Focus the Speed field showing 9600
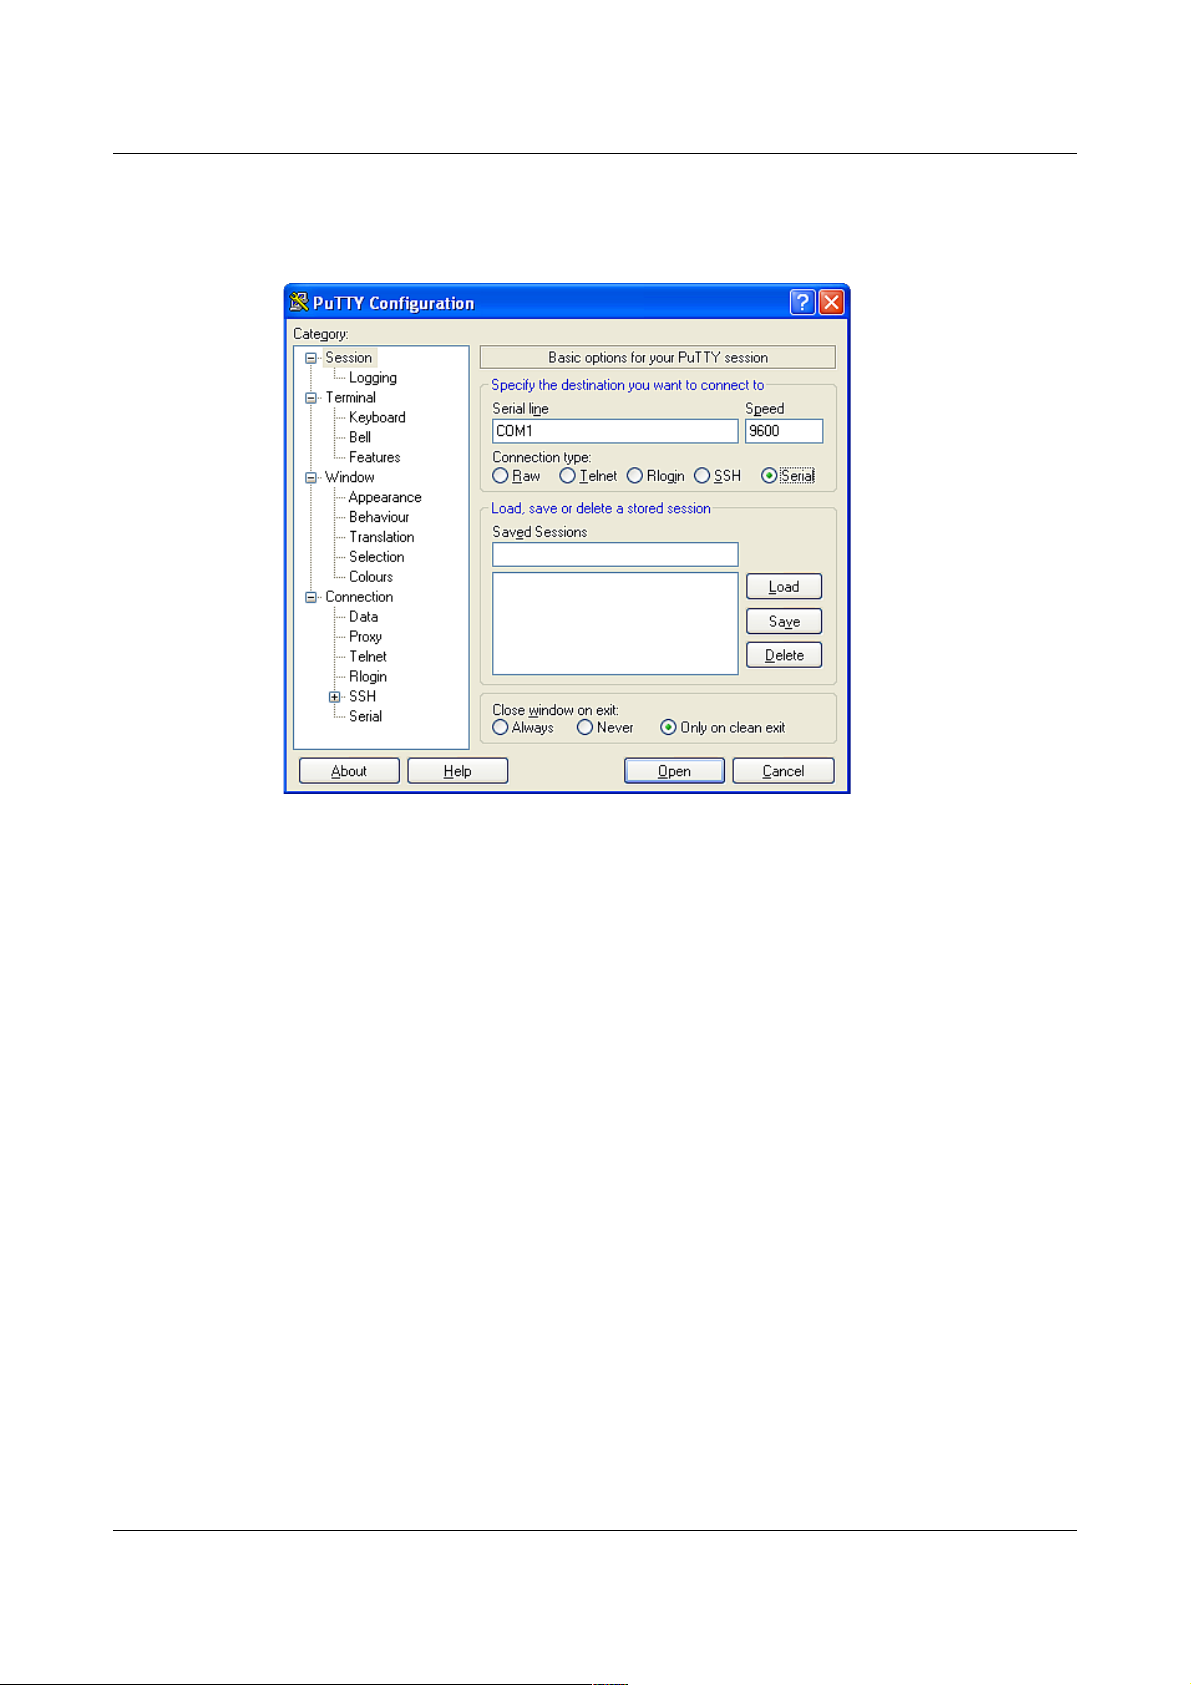The width and height of the screenshot is (1191, 1685). [x=784, y=431]
